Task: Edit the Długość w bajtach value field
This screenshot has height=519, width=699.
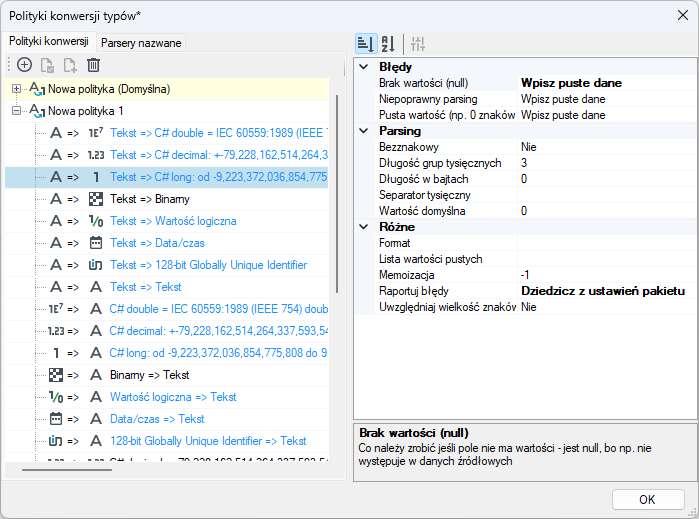Action: click(x=607, y=179)
